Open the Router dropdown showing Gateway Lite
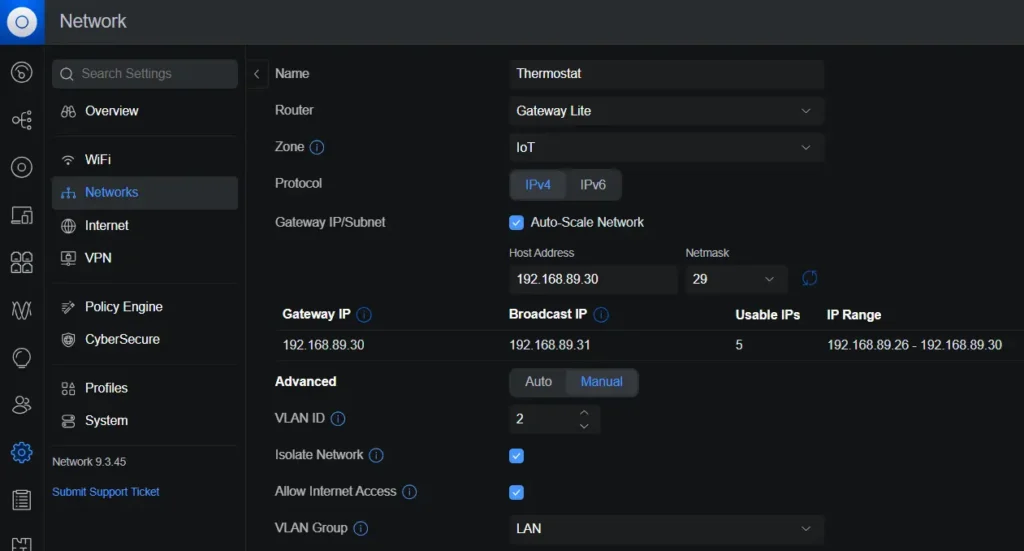 click(x=666, y=111)
